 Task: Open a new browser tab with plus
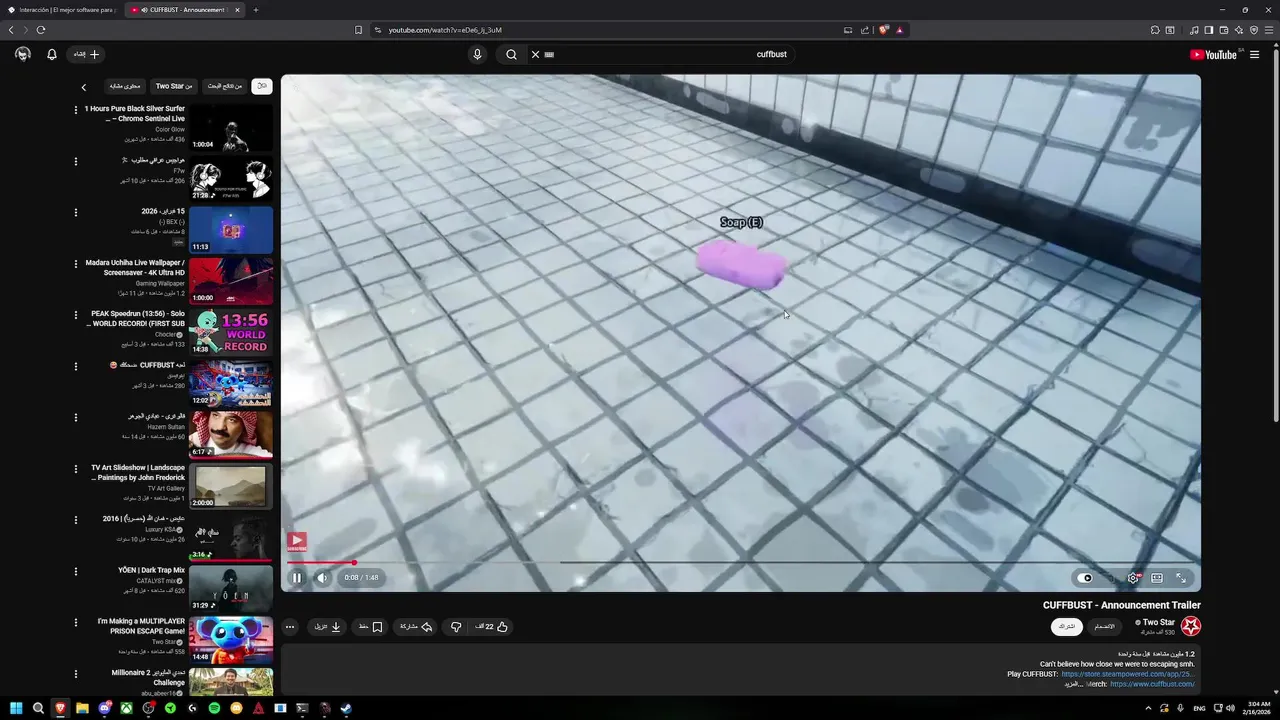click(x=256, y=10)
